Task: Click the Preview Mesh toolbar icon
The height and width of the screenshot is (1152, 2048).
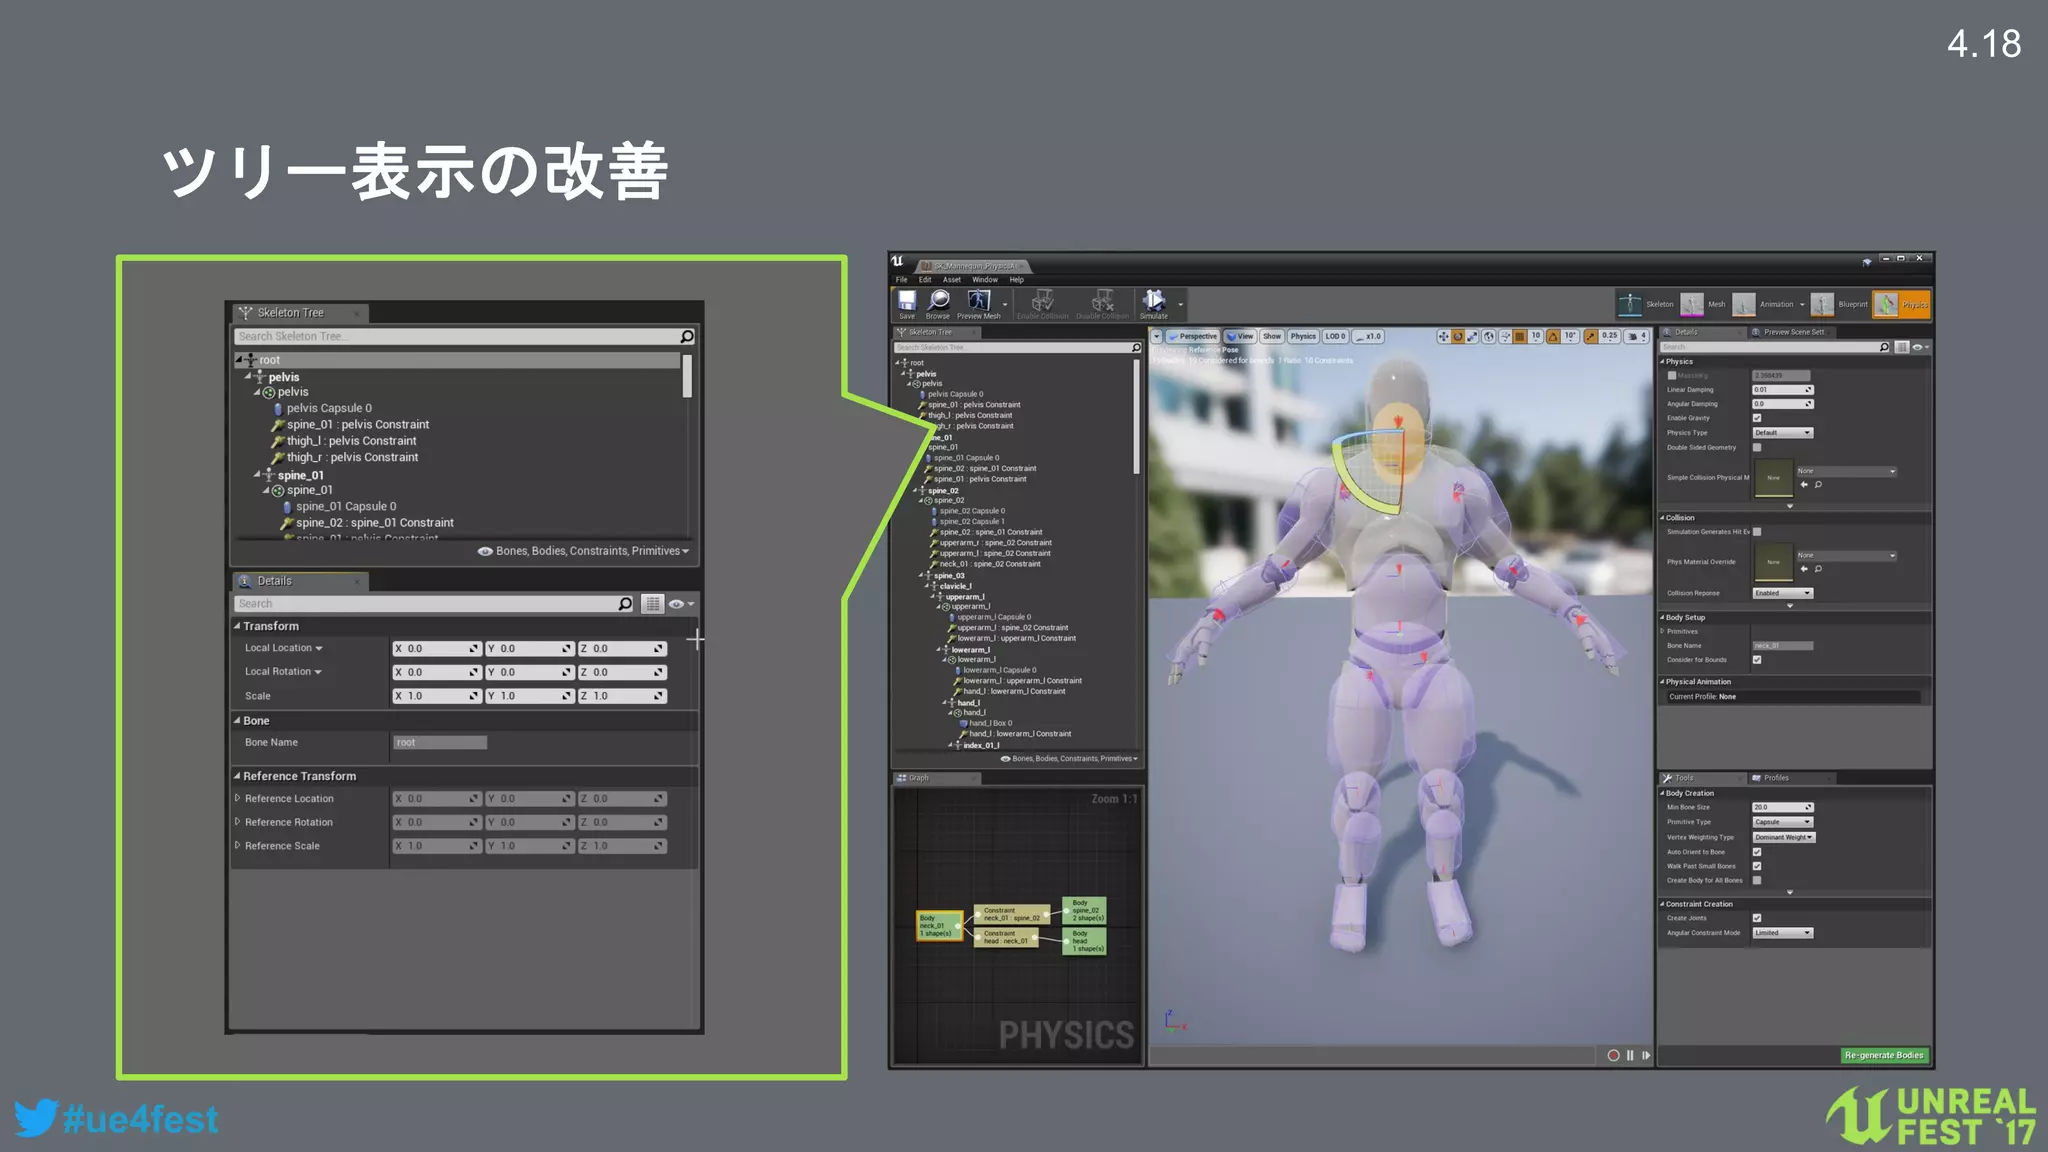Action: 979,301
